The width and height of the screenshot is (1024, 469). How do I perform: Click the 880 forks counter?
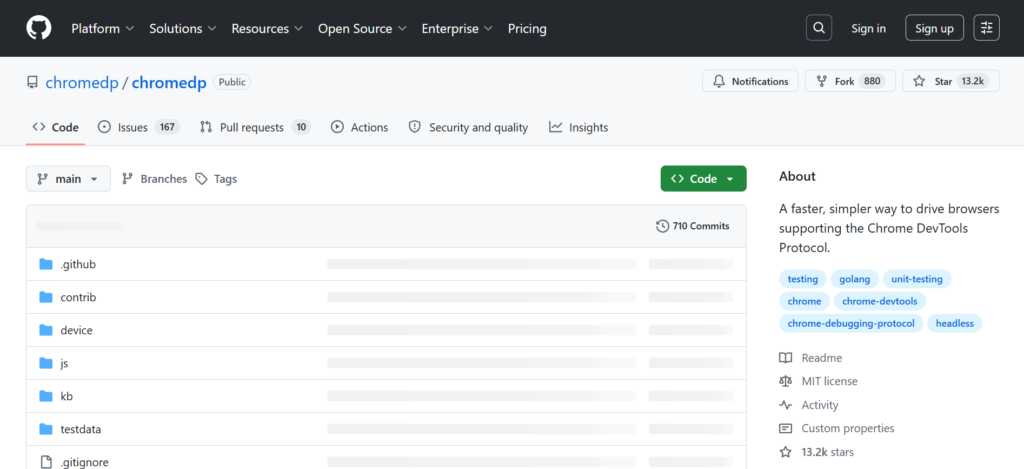(x=872, y=82)
